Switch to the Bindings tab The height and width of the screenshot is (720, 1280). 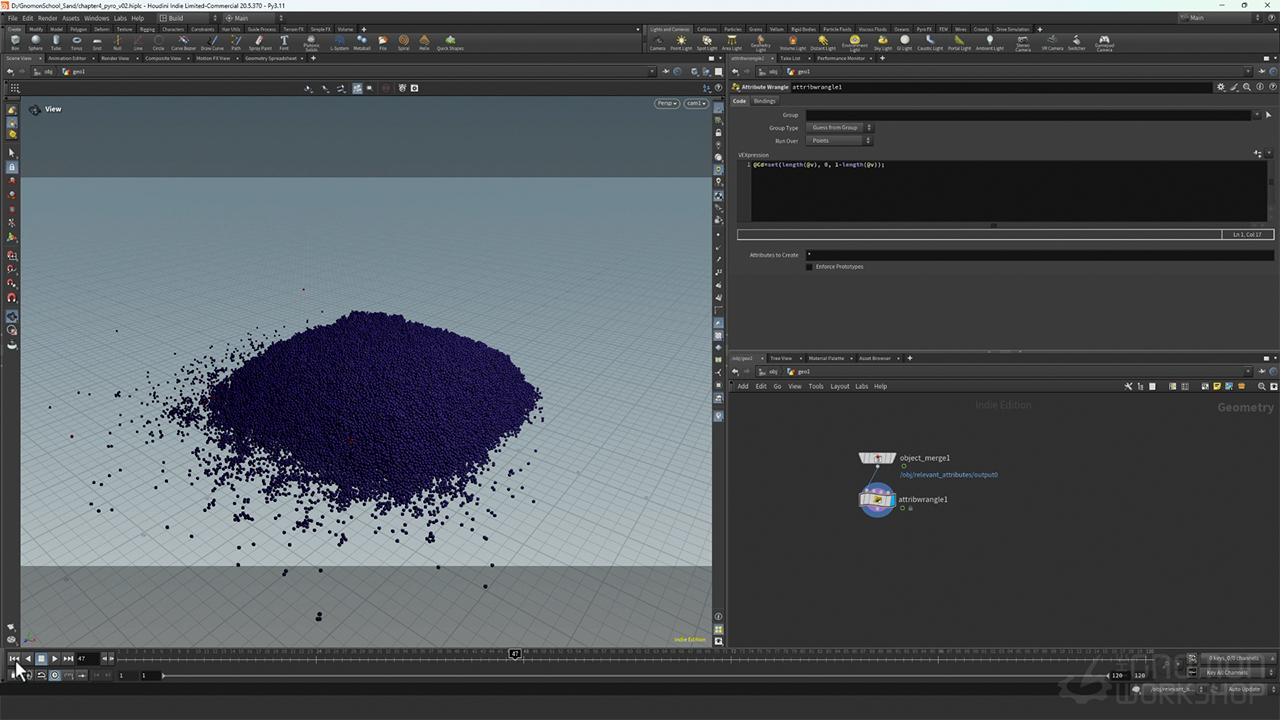pos(764,101)
